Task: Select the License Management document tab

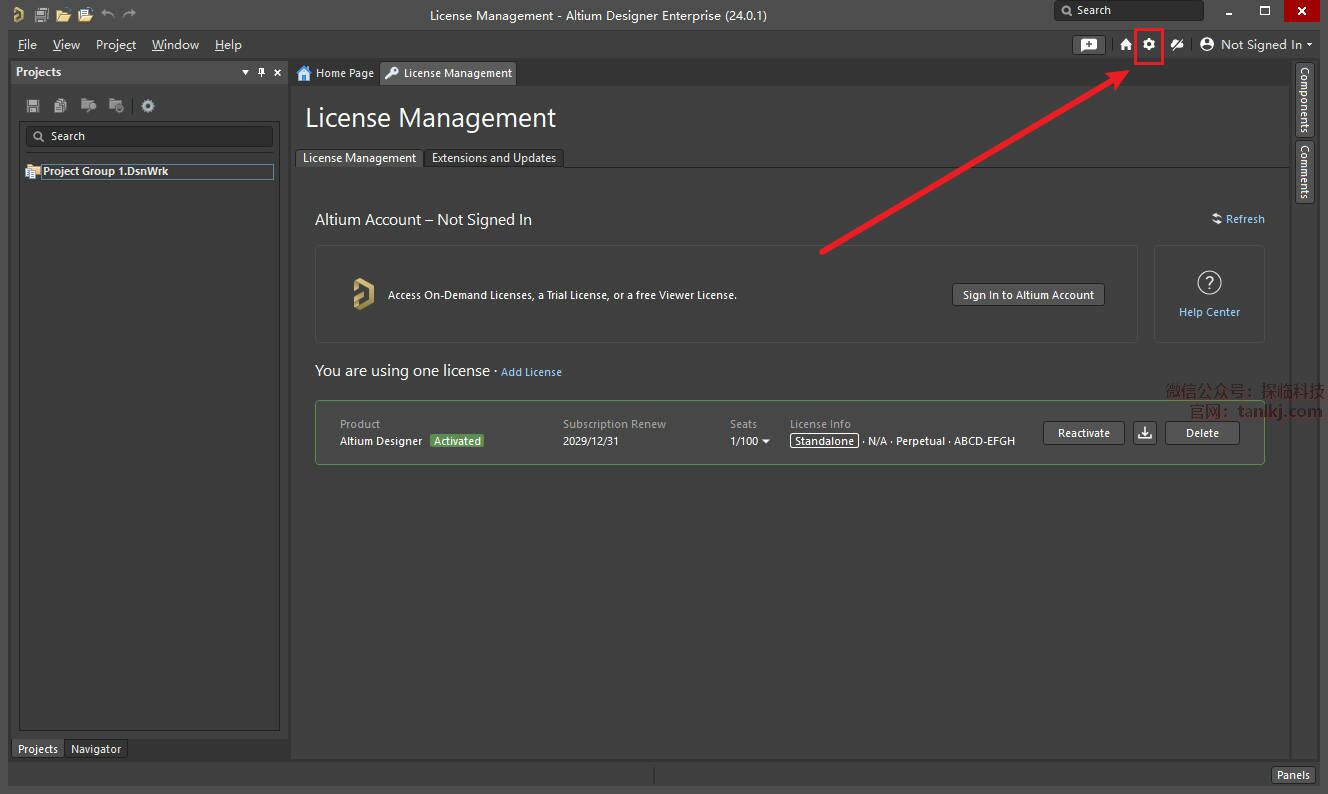Action: [448, 73]
